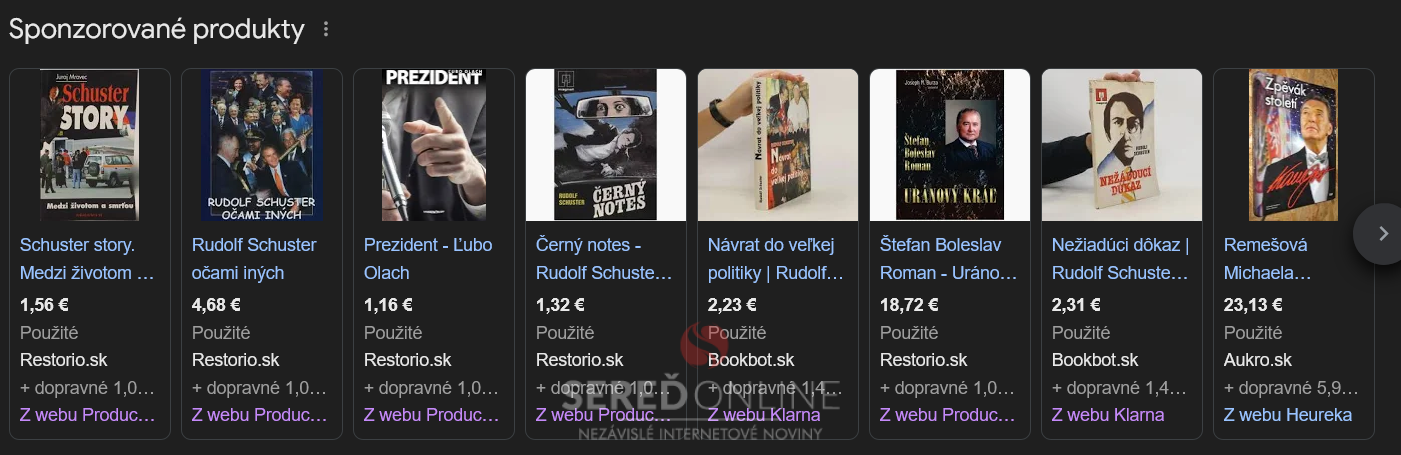Open the Schuster Story book cover image
Viewport: 1401px width, 455px height.
(90, 145)
